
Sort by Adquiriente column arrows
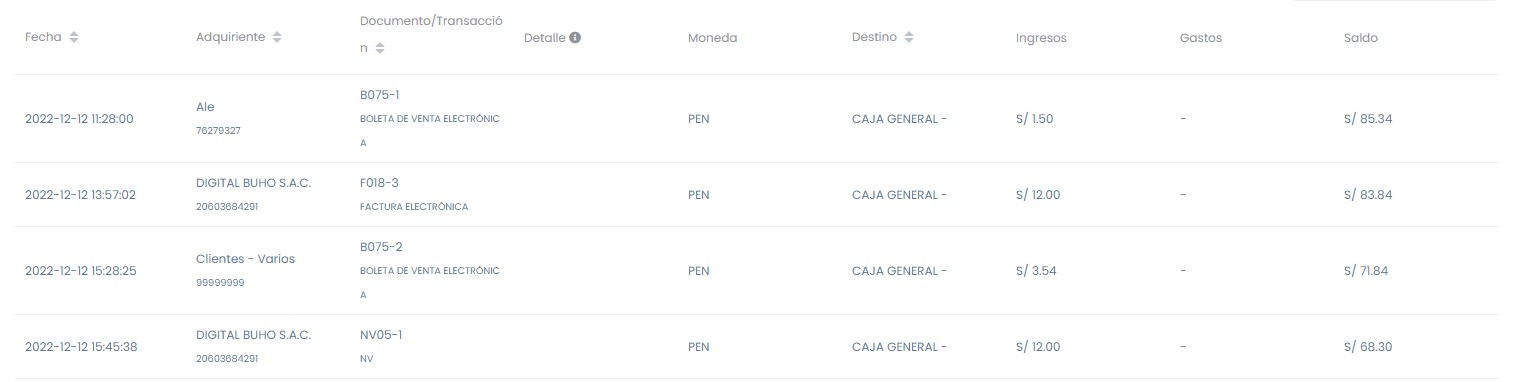(277, 38)
